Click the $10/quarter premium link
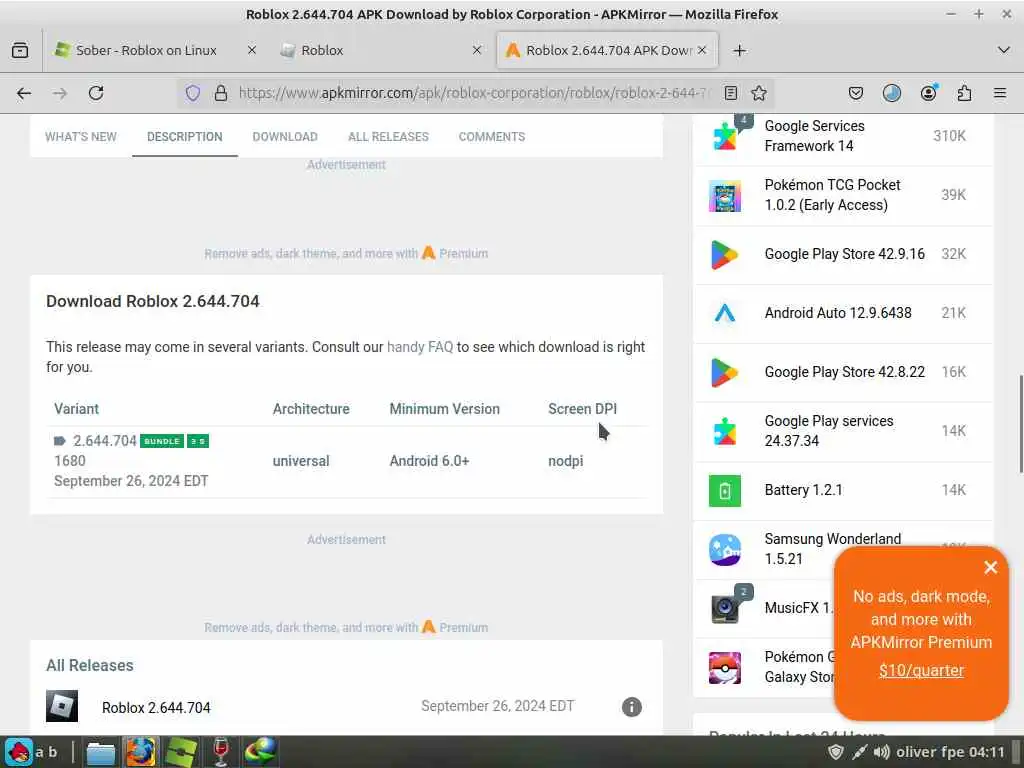This screenshot has height=768, width=1024. pyautogui.click(x=921, y=670)
